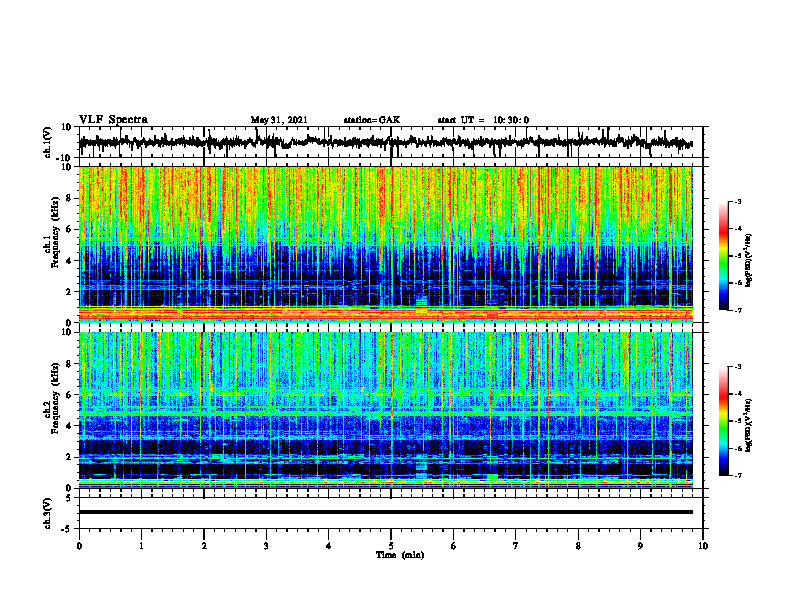
Task: Click the "5" minute tick on time axis
Action: click(x=391, y=546)
